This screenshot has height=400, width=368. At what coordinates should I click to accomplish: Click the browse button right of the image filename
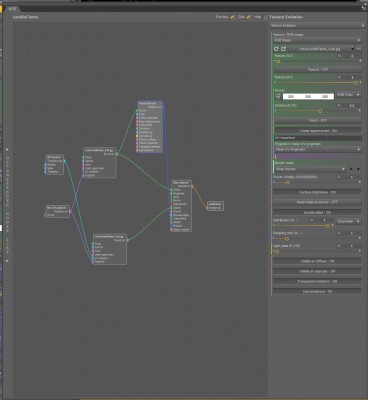[359, 49]
